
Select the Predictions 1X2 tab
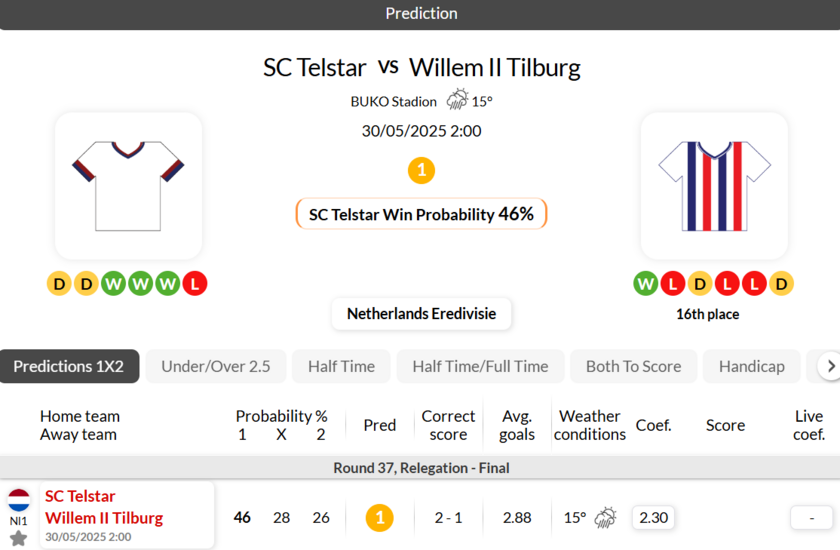click(69, 366)
